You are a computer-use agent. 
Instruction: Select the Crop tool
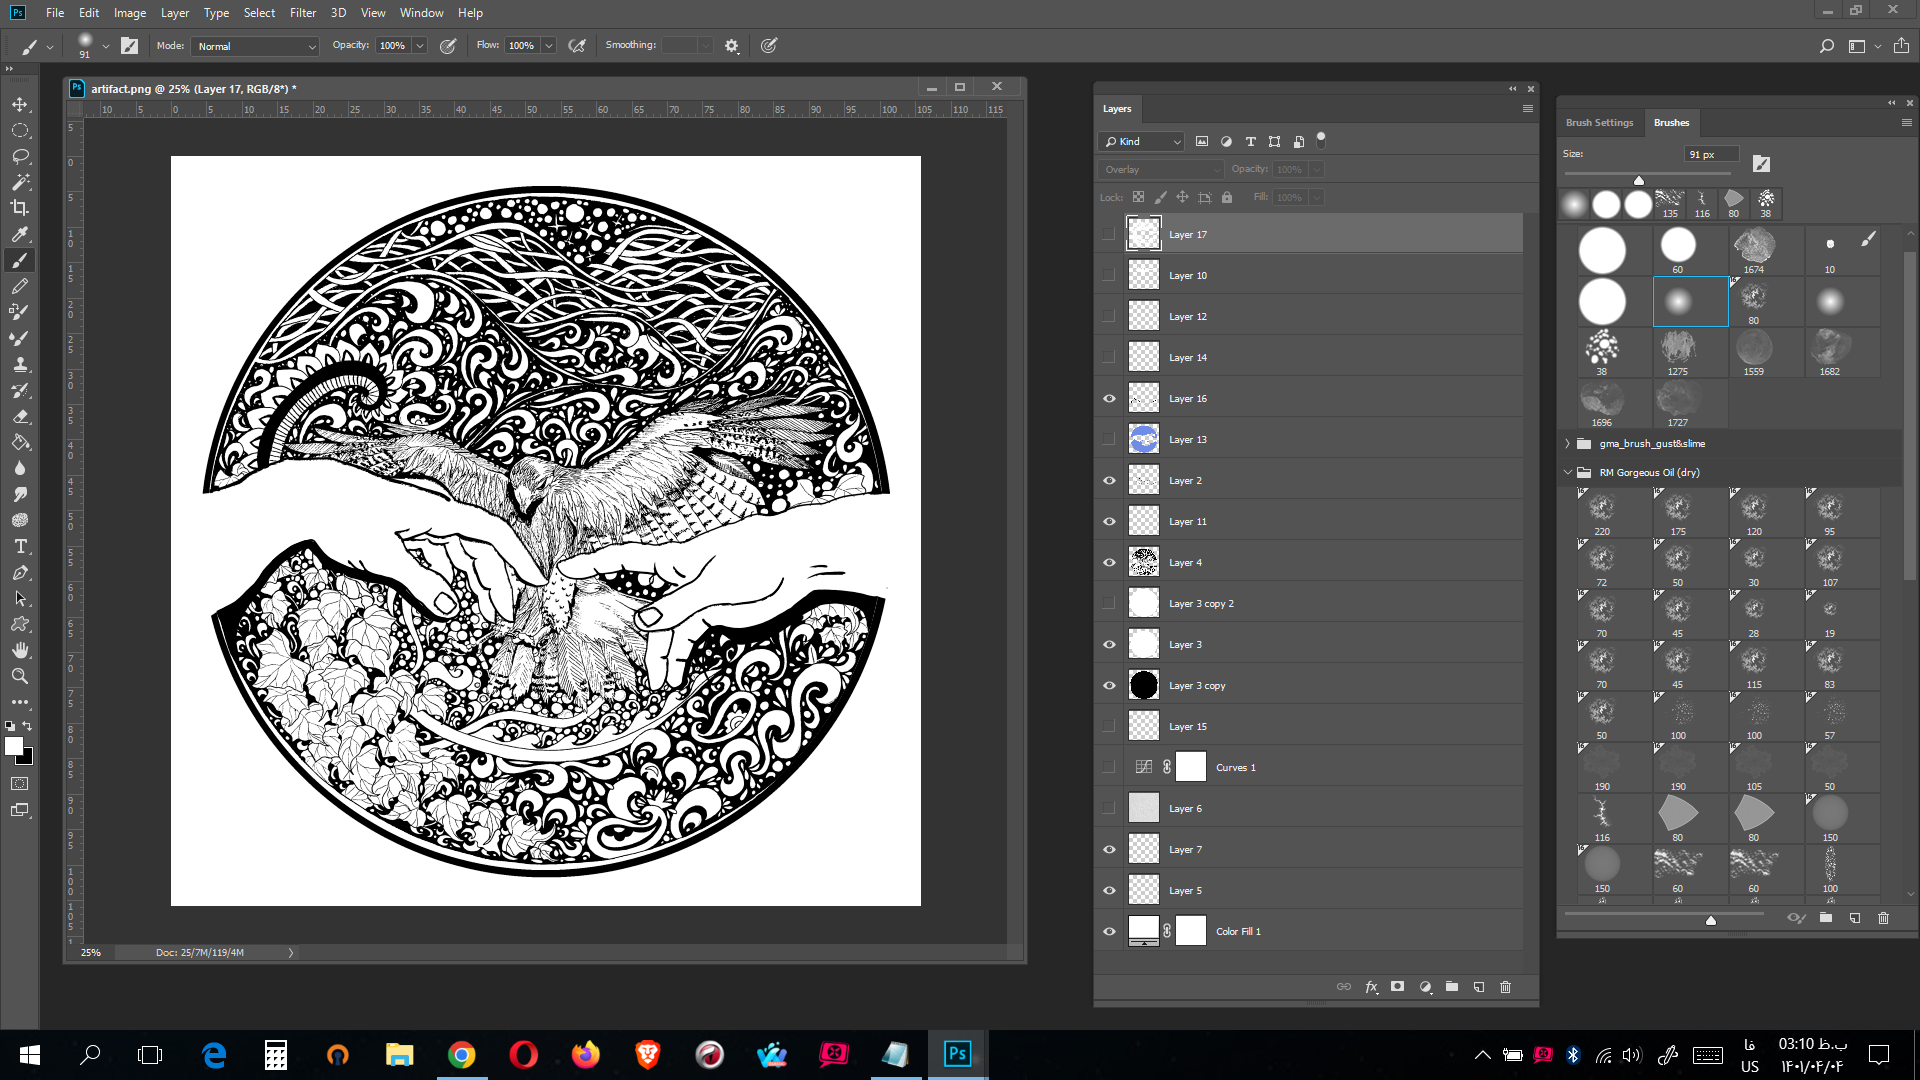coord(20,208)
